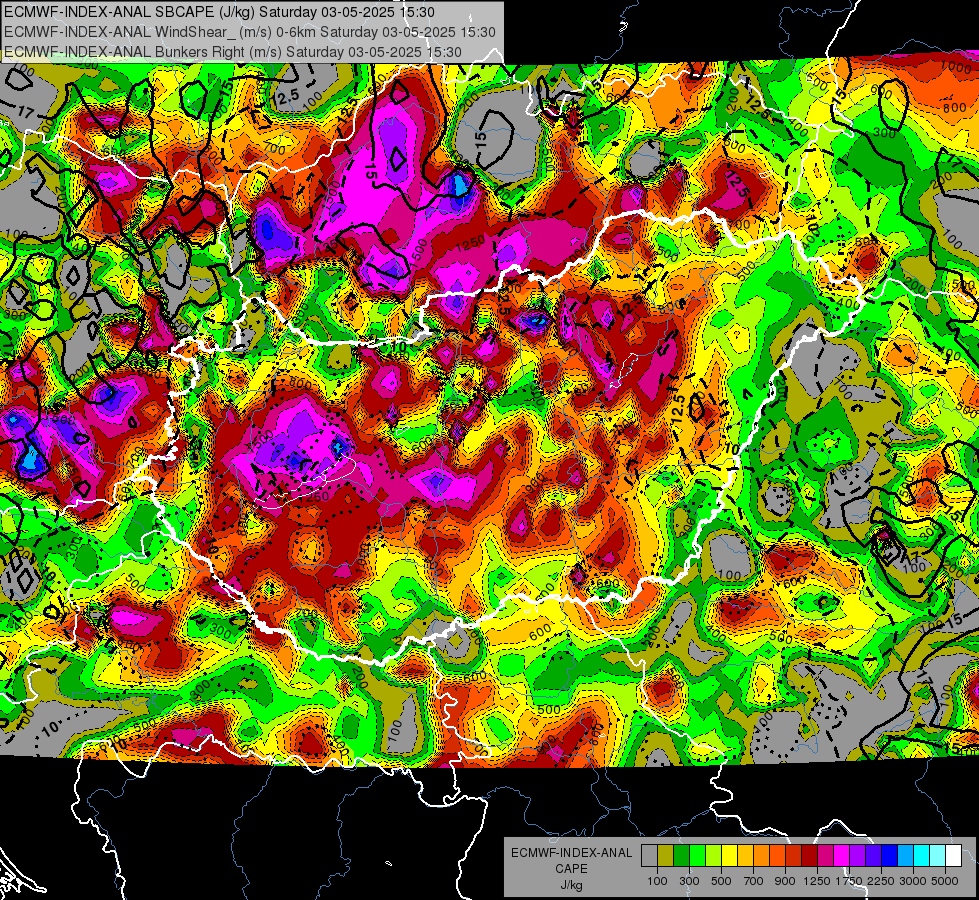The height and width of the screenshot is (900, 979).
Task: Click the olive swatch in the CAPE legend
Action: click(666, 856)
